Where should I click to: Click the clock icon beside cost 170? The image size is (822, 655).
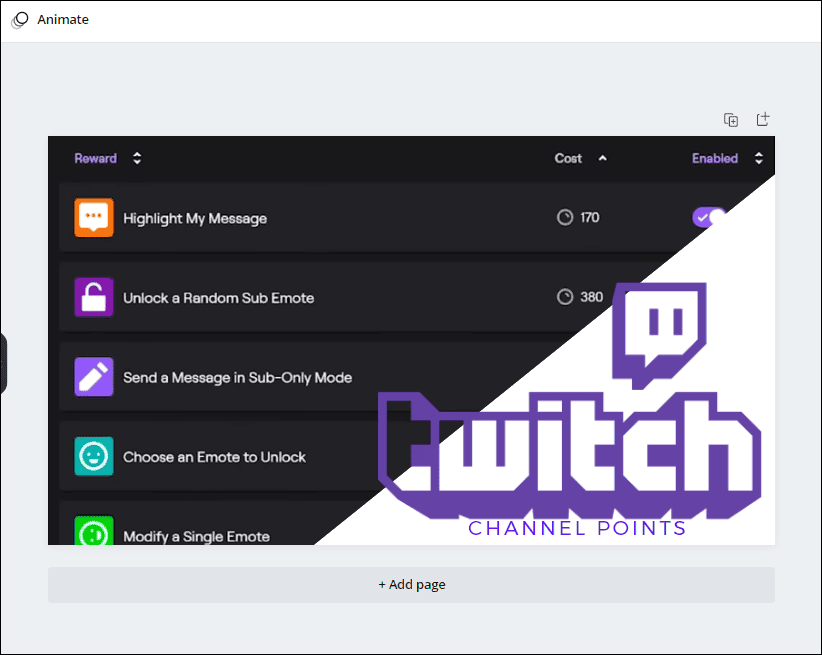coord(565,217)
